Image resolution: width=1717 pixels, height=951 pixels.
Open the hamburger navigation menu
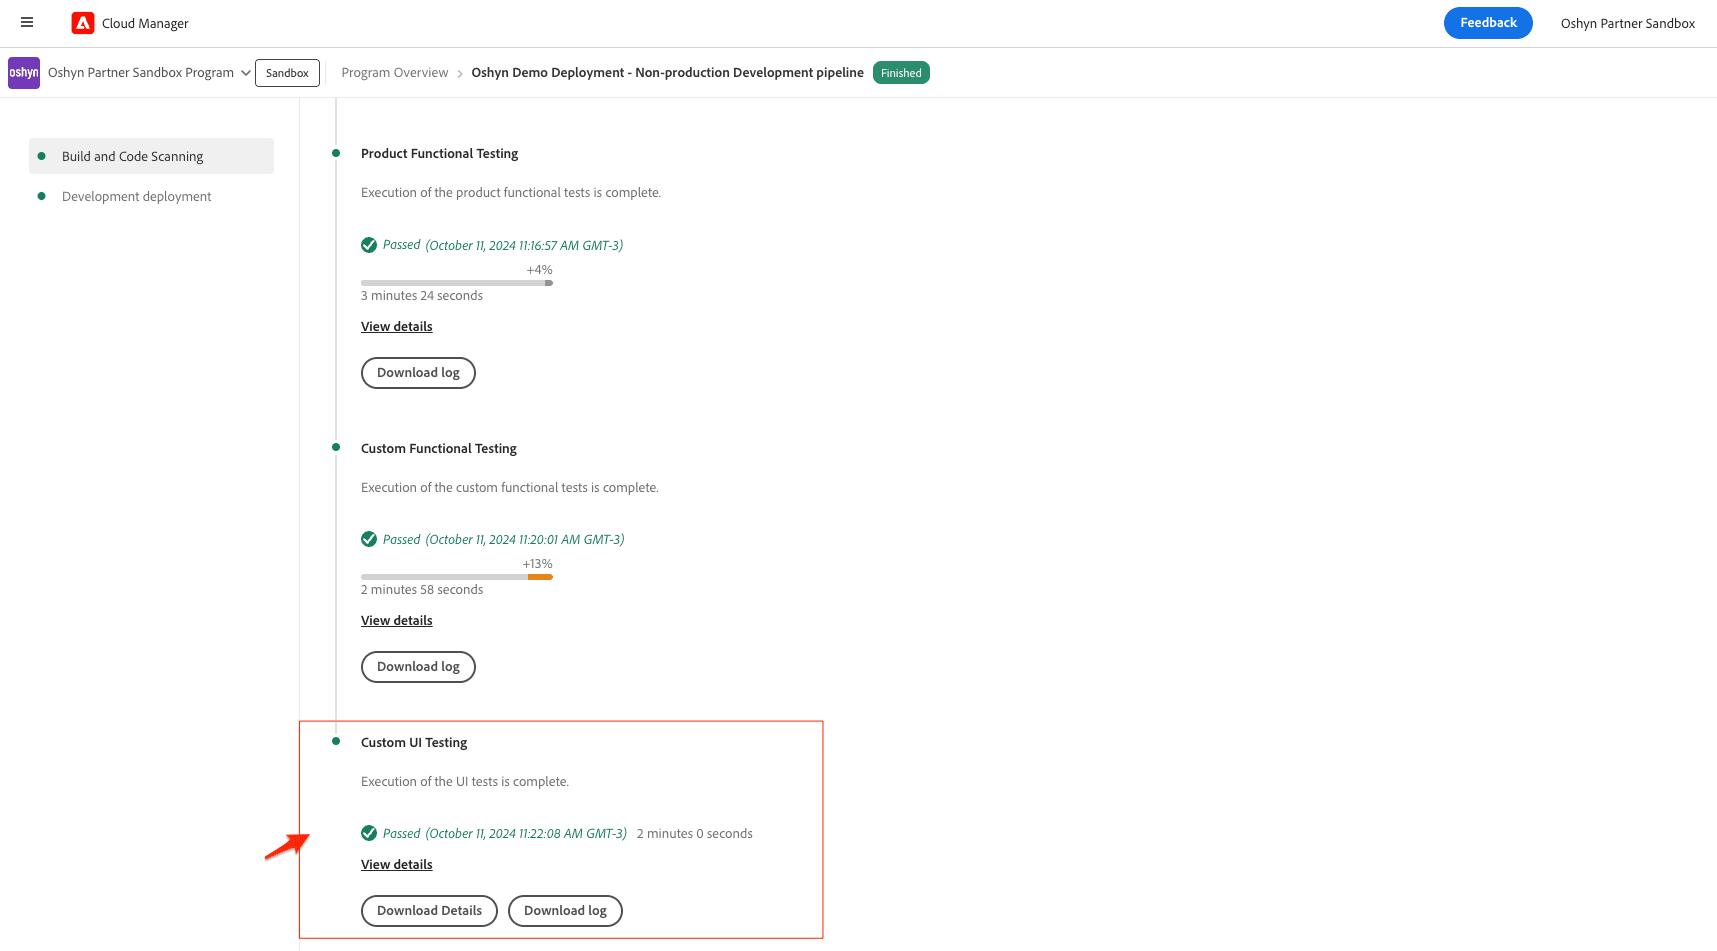[x=27, y=22]
